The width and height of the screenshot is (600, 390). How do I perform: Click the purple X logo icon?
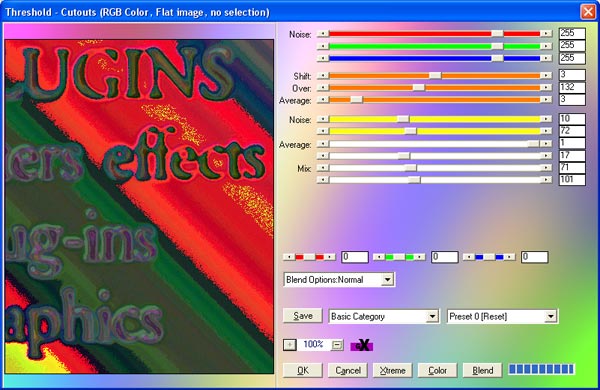[362, 345]
